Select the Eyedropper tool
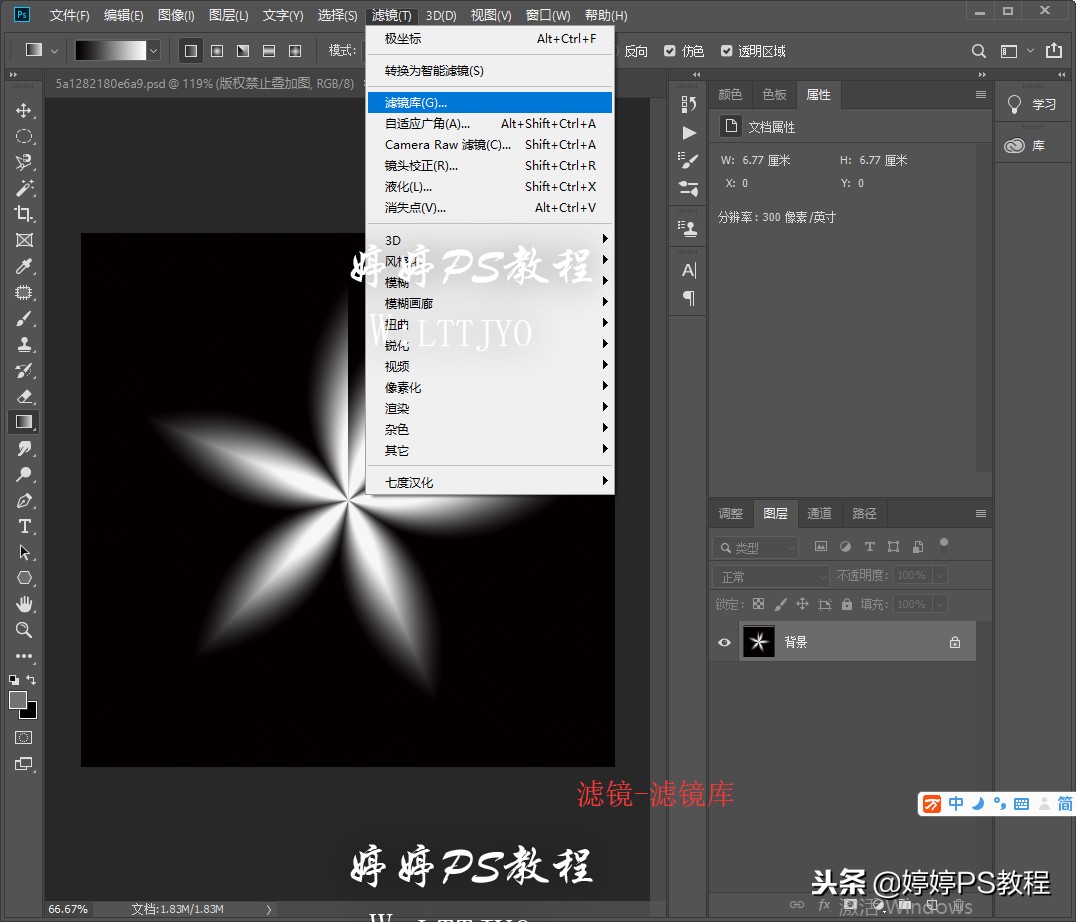Image resolution: width=1076 pixels, height=922 pixels. point(24,266)
